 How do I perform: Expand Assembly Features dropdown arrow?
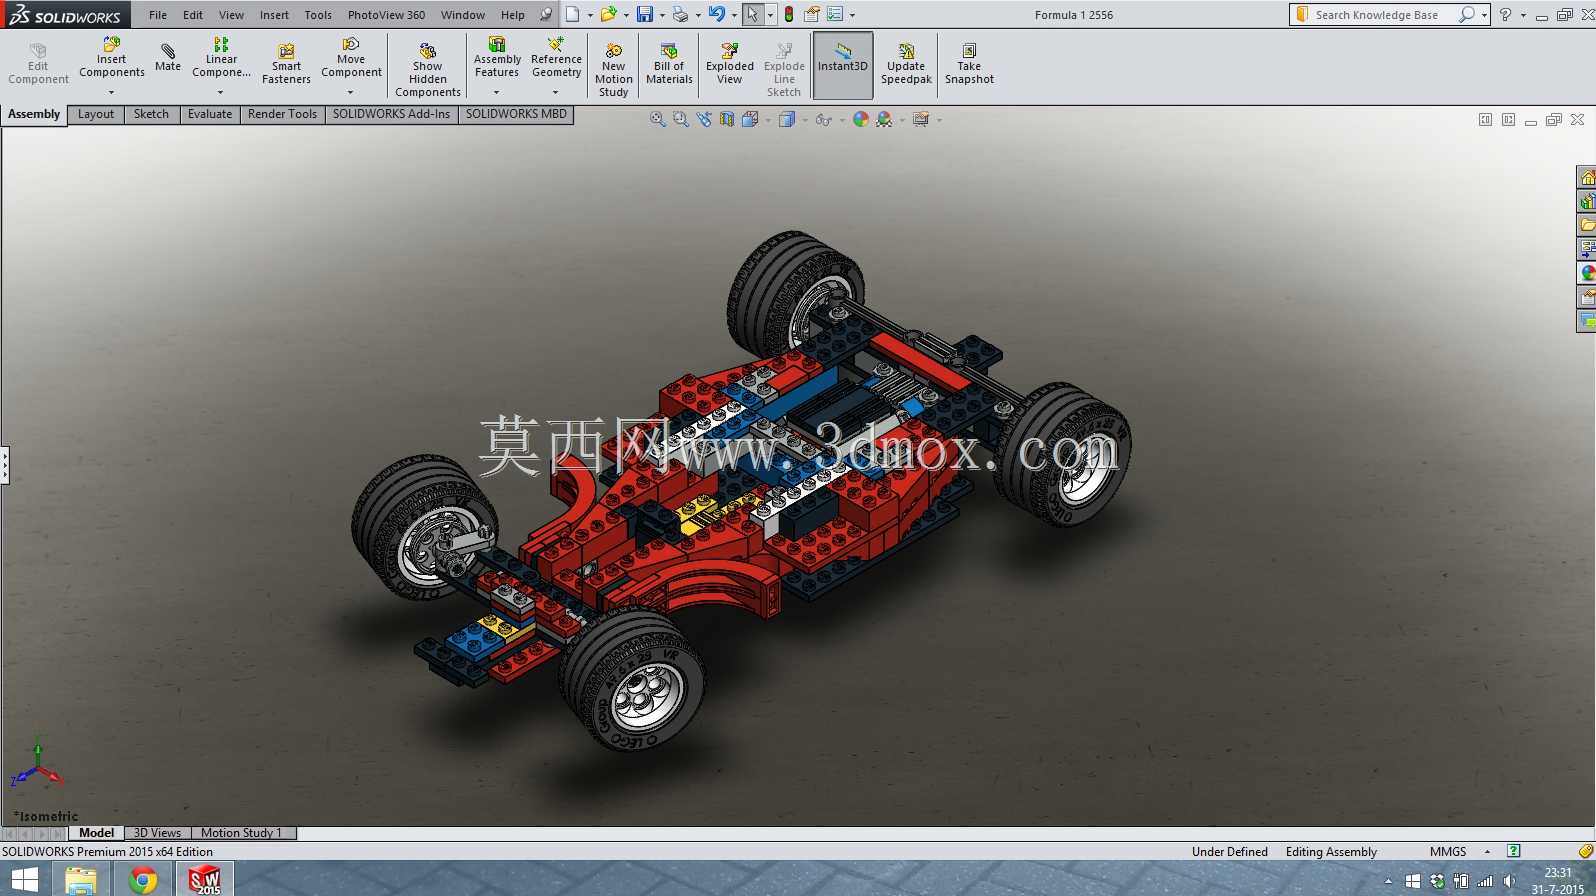496,92
